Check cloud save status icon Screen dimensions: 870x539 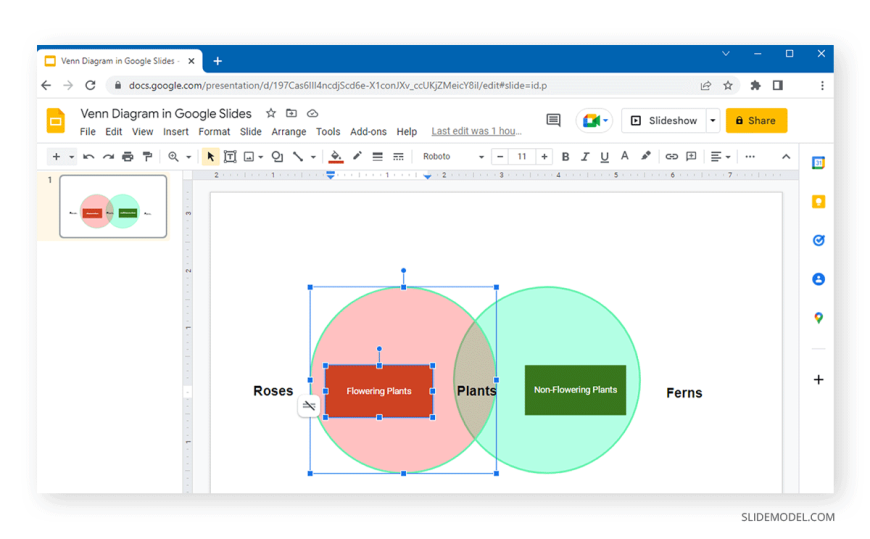click(x=312, y=113)
